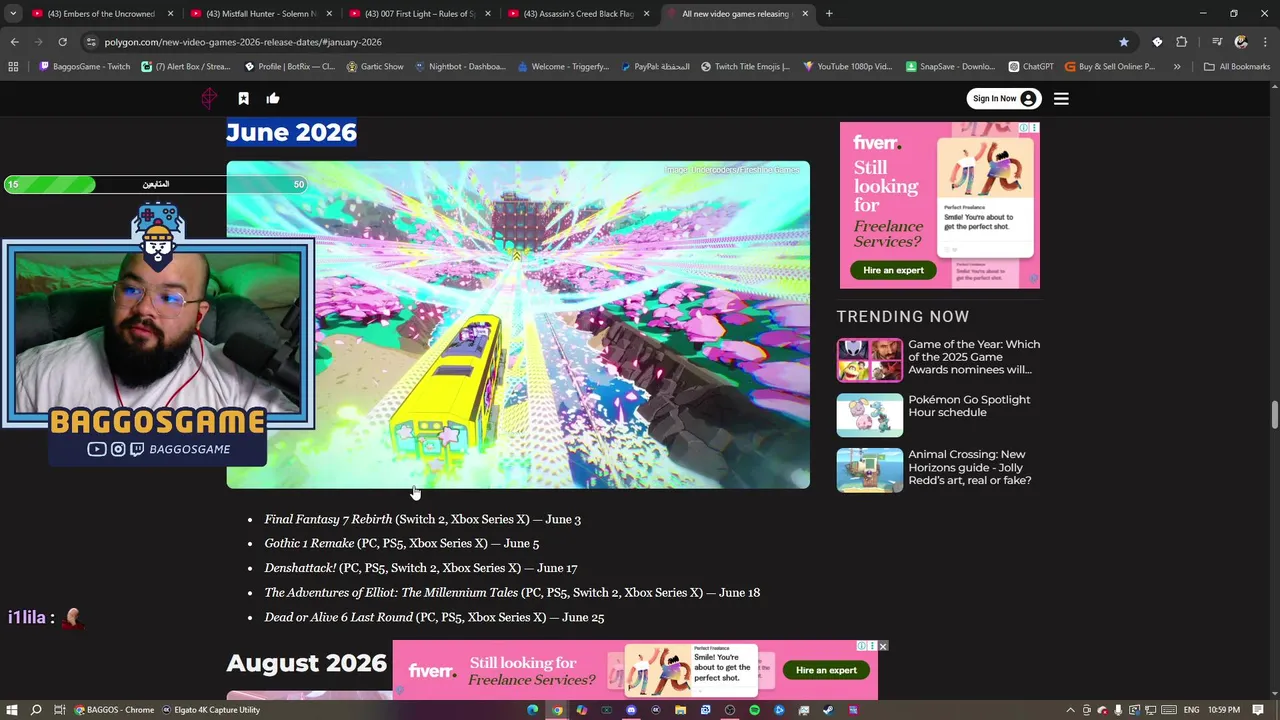The height and width of the screenshot is (720, 1280).
Task: Switch to 007 First Light tab
Action: point(421,14)
